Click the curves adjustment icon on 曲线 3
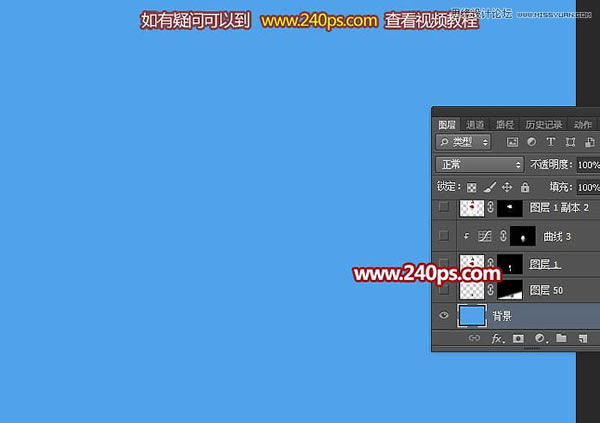 (484, 236)
